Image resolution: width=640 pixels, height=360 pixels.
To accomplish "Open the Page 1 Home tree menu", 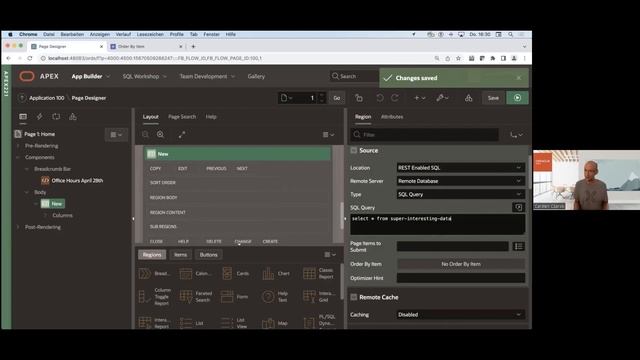I will click(116, 135).
